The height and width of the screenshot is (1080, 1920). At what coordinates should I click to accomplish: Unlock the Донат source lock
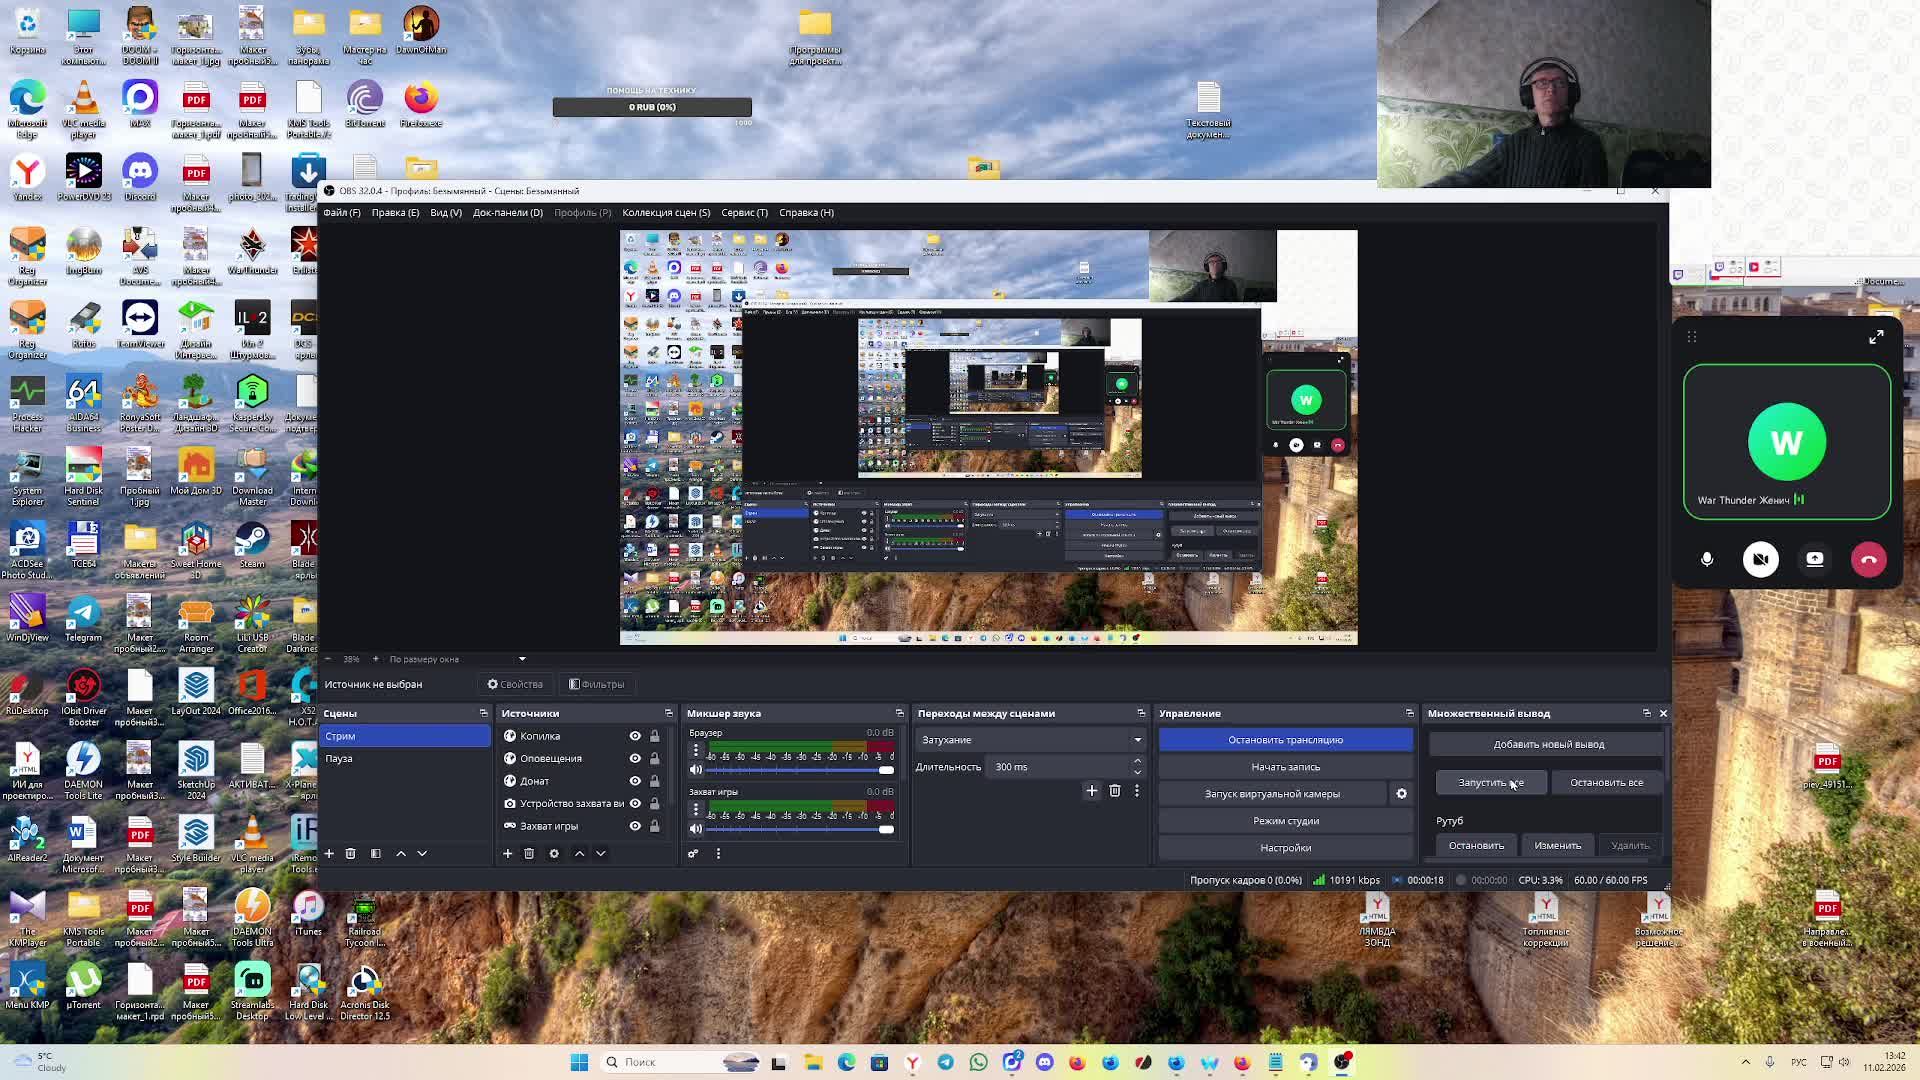click(x=655, y=781)
